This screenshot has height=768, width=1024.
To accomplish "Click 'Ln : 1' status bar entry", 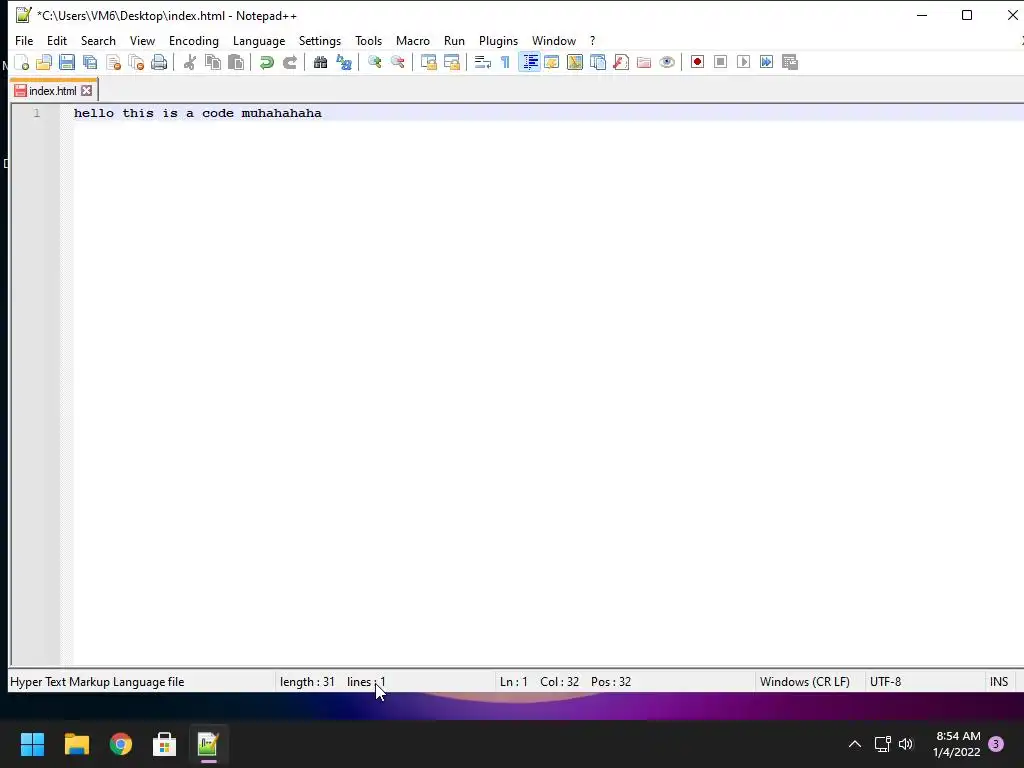I will point(513,682).
